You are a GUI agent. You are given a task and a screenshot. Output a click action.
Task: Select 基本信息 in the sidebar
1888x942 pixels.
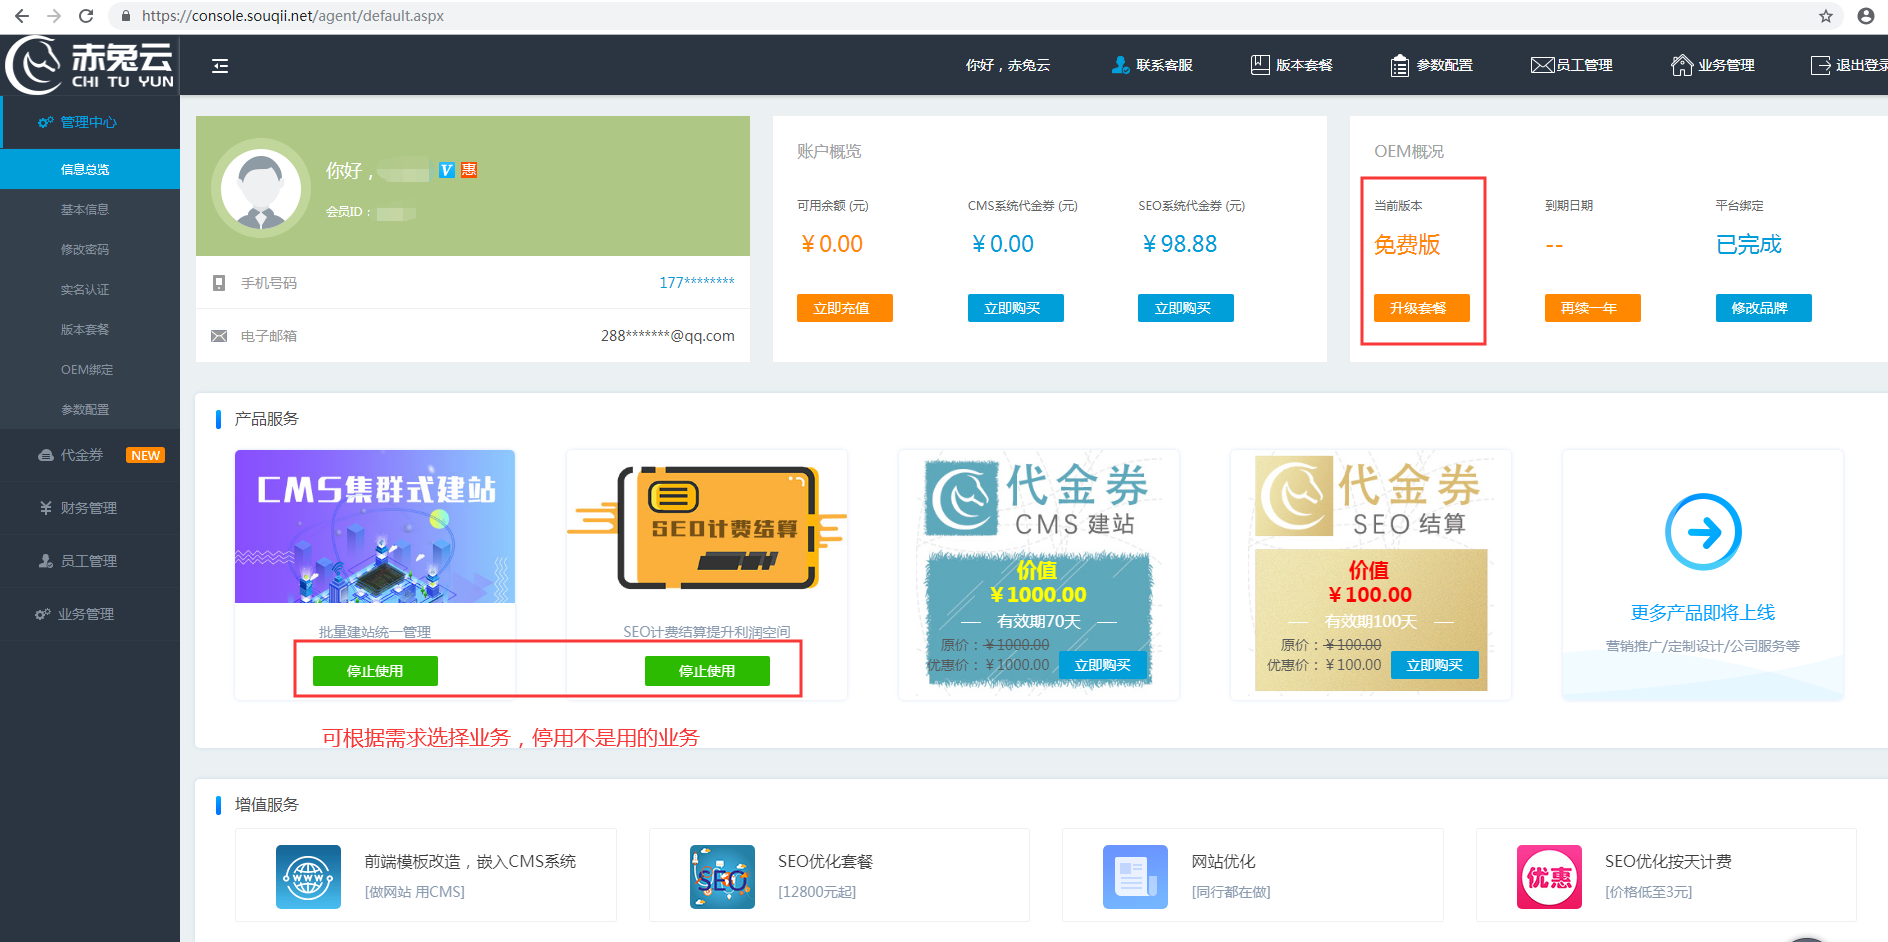click(x=85, y=210)
